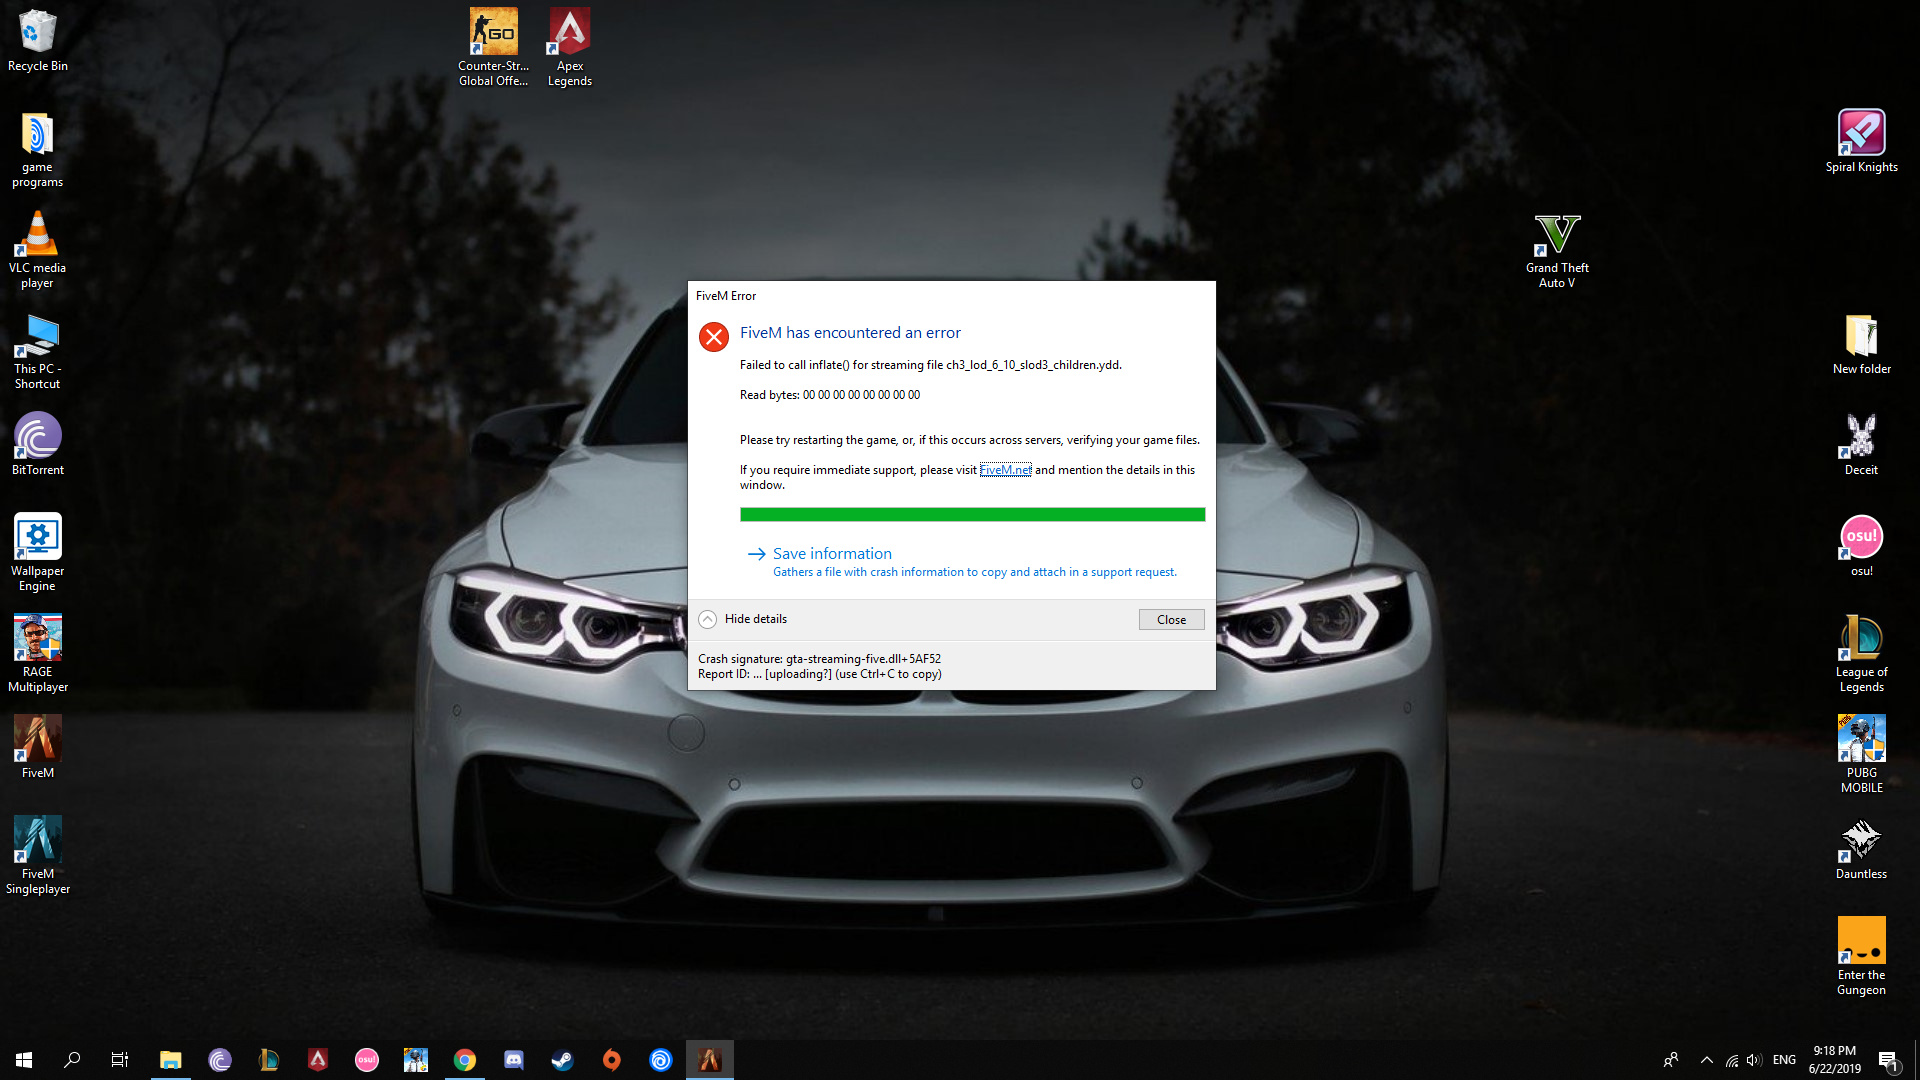Select the FiveM Singleplayer shortcut

coord(38,855)
